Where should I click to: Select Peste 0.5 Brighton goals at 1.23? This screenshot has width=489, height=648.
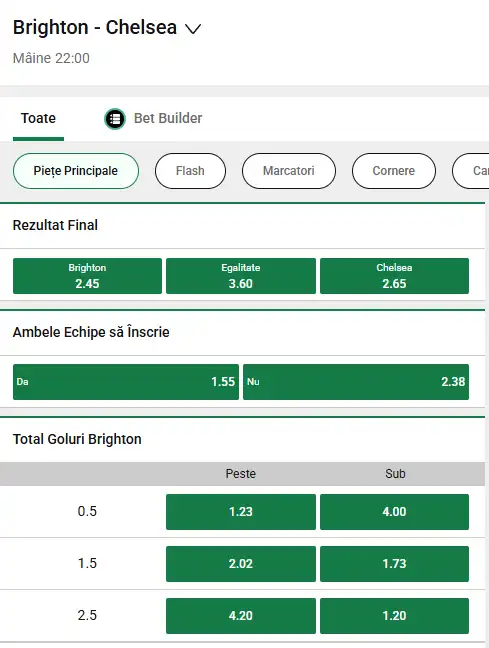click(x=241, y=512)
